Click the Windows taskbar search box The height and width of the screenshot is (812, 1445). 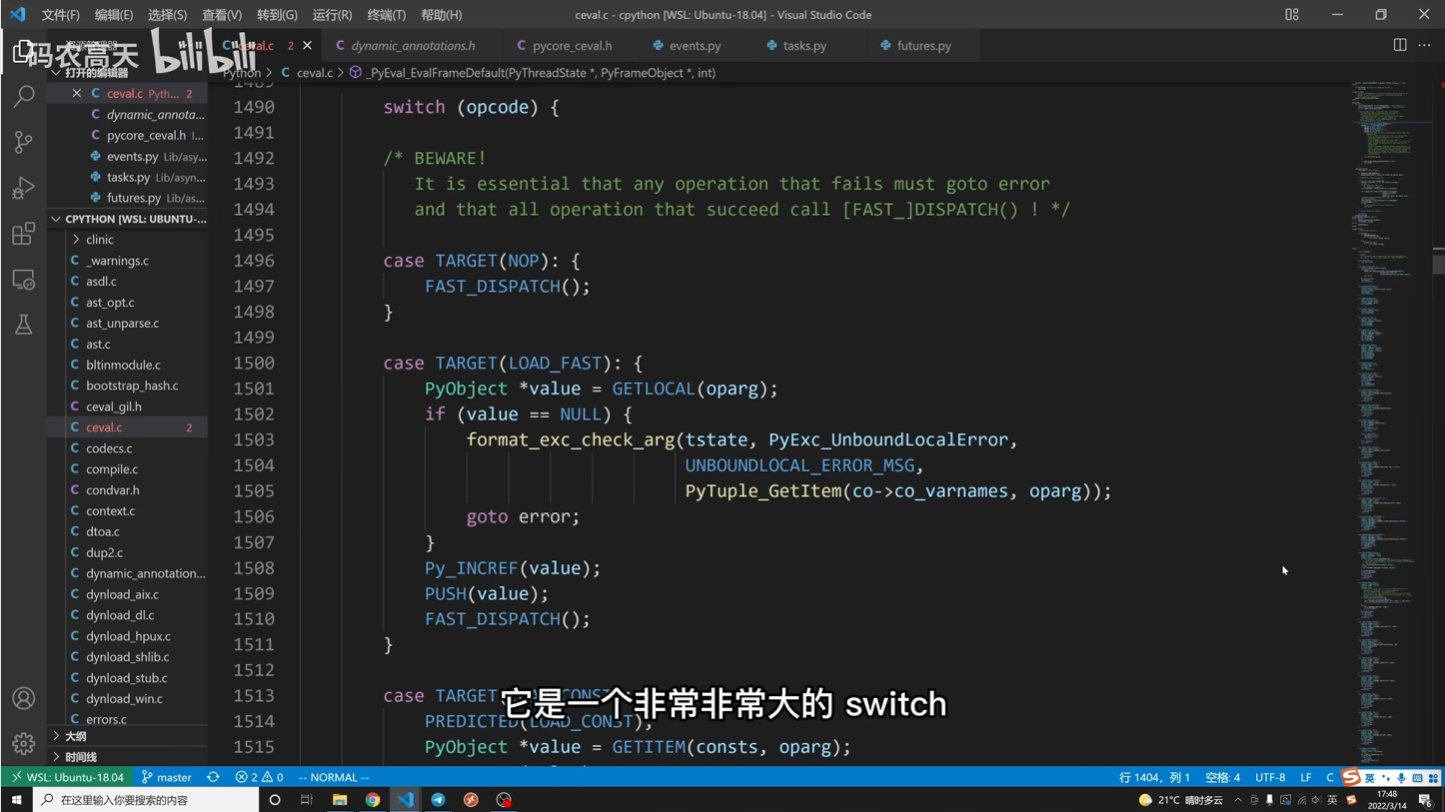146,800
